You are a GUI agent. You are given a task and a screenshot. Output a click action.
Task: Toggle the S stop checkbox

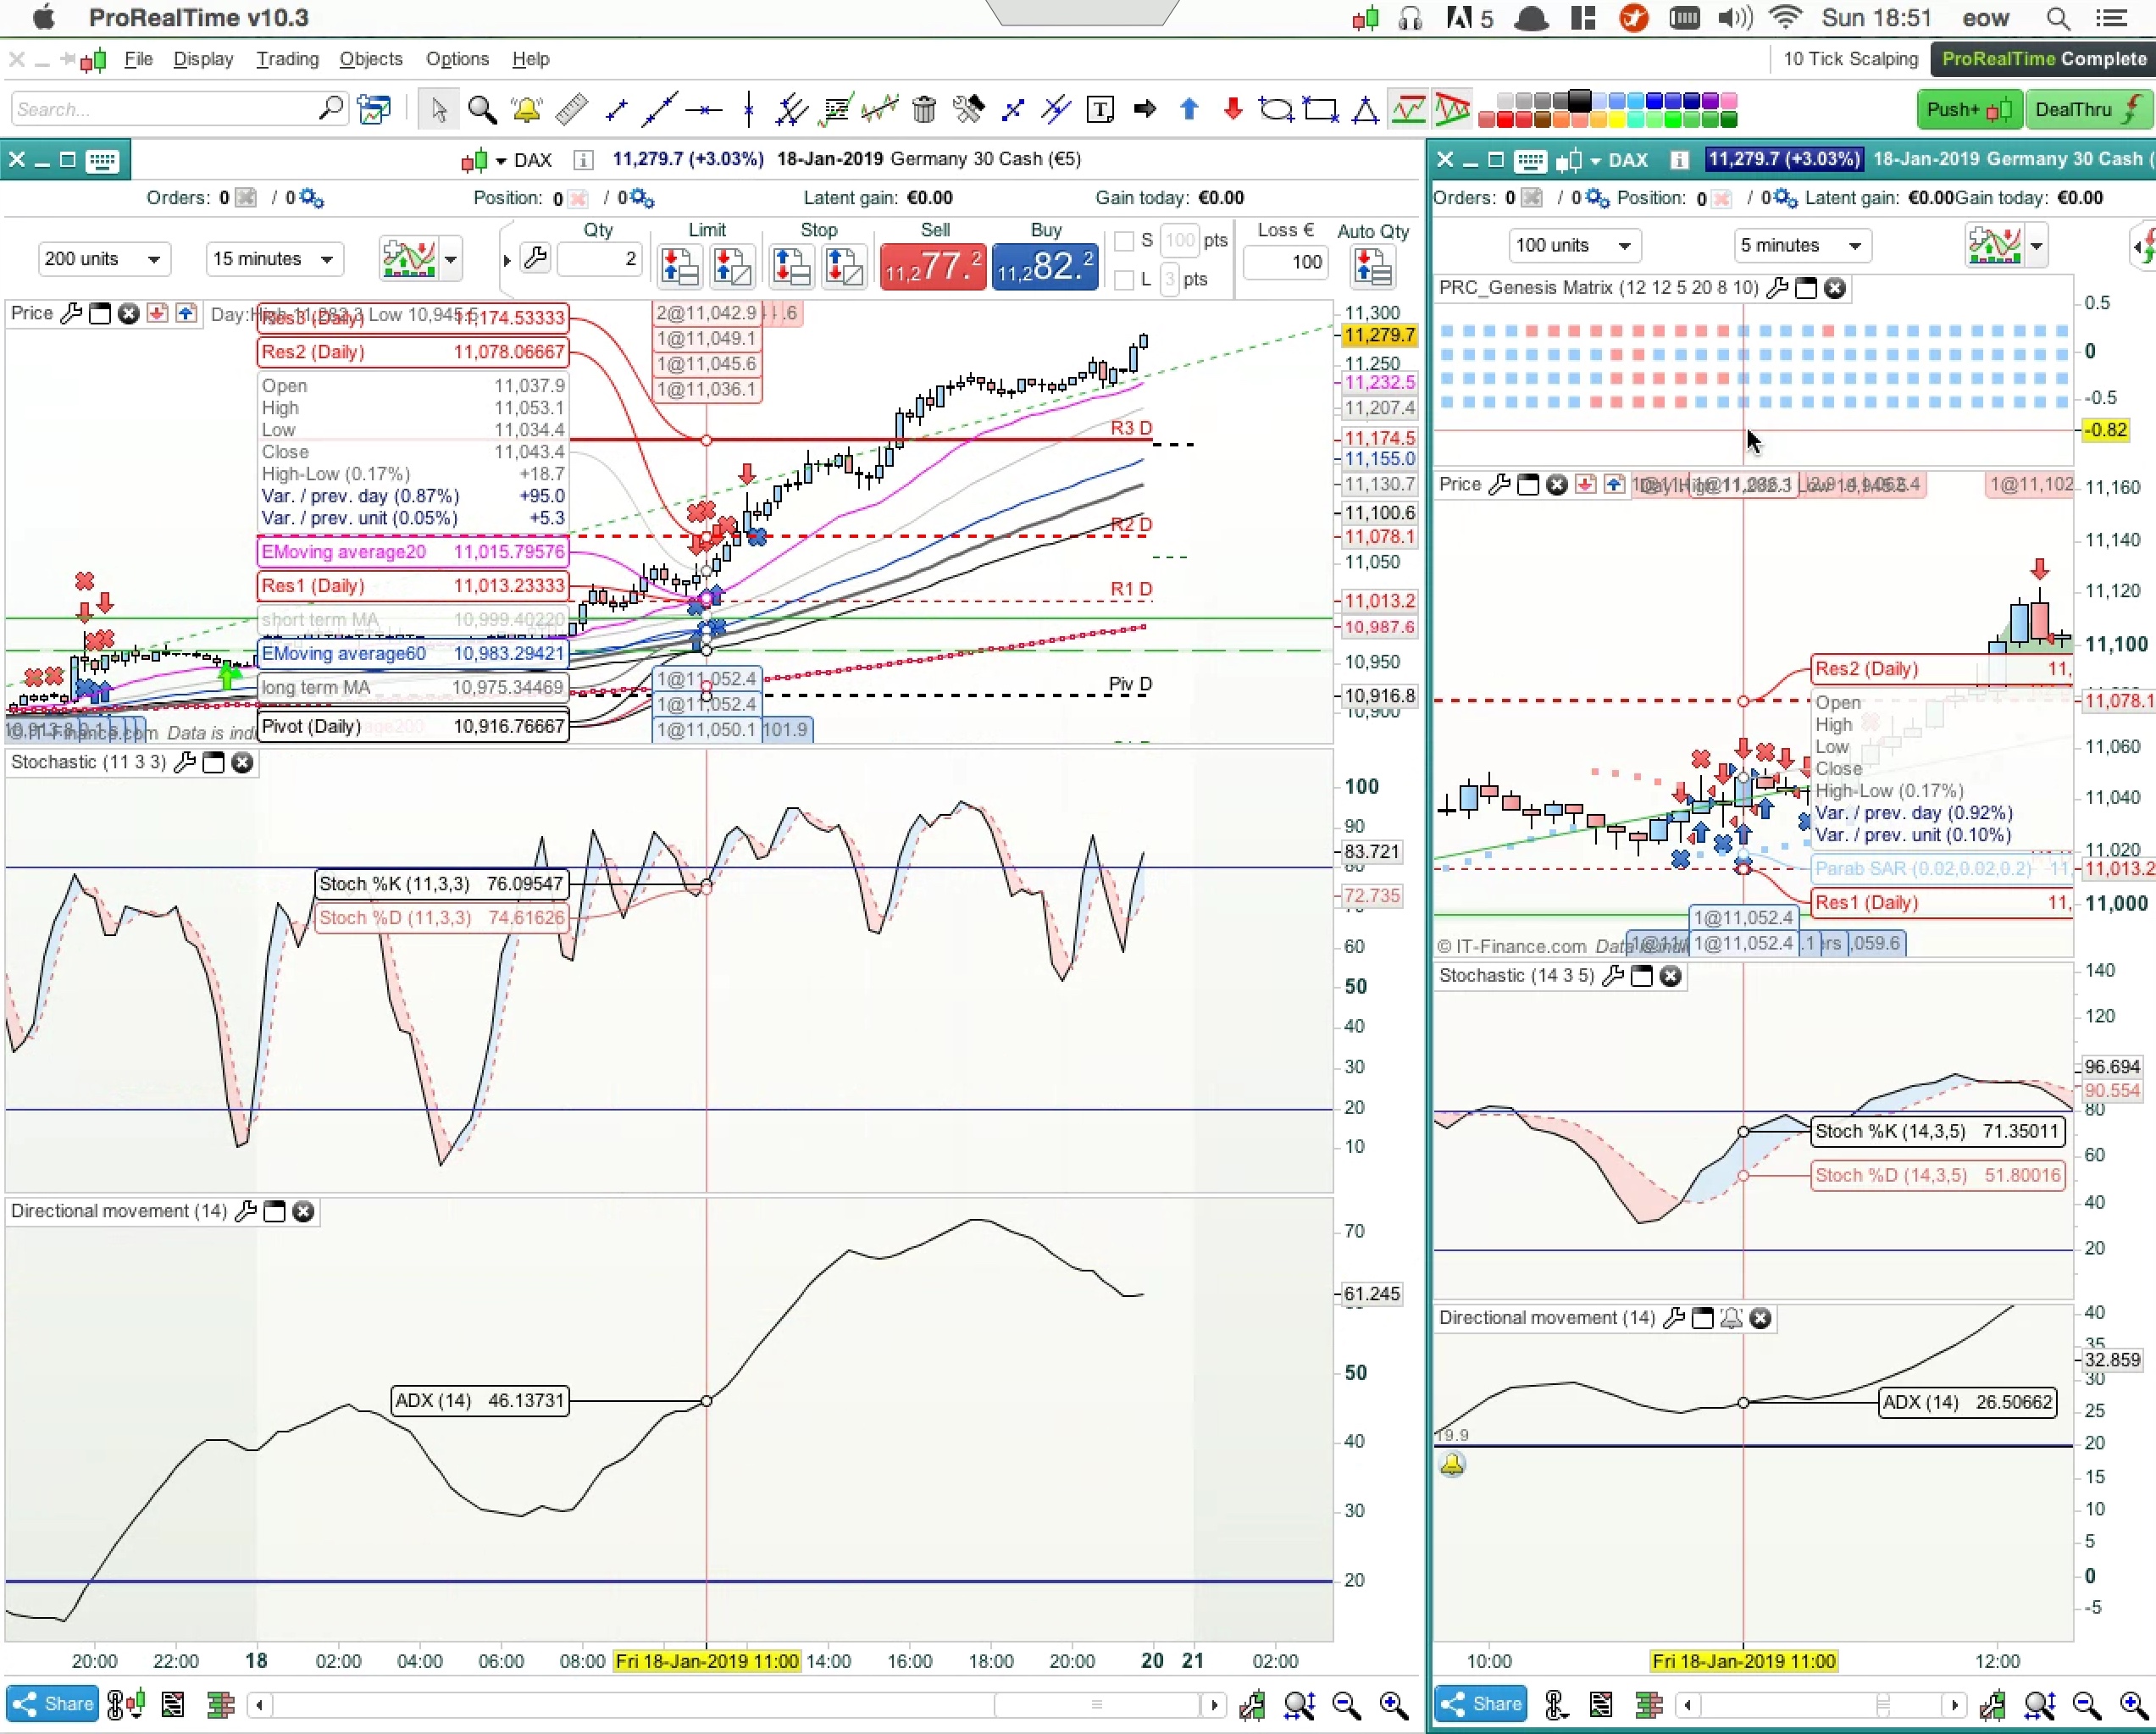[1124, 241]
